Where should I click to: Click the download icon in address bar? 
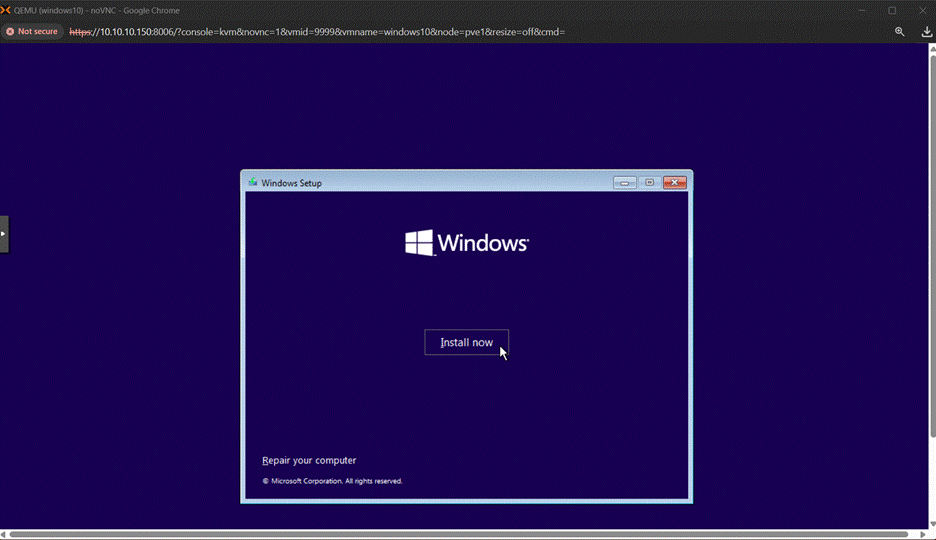pos(926,31)
